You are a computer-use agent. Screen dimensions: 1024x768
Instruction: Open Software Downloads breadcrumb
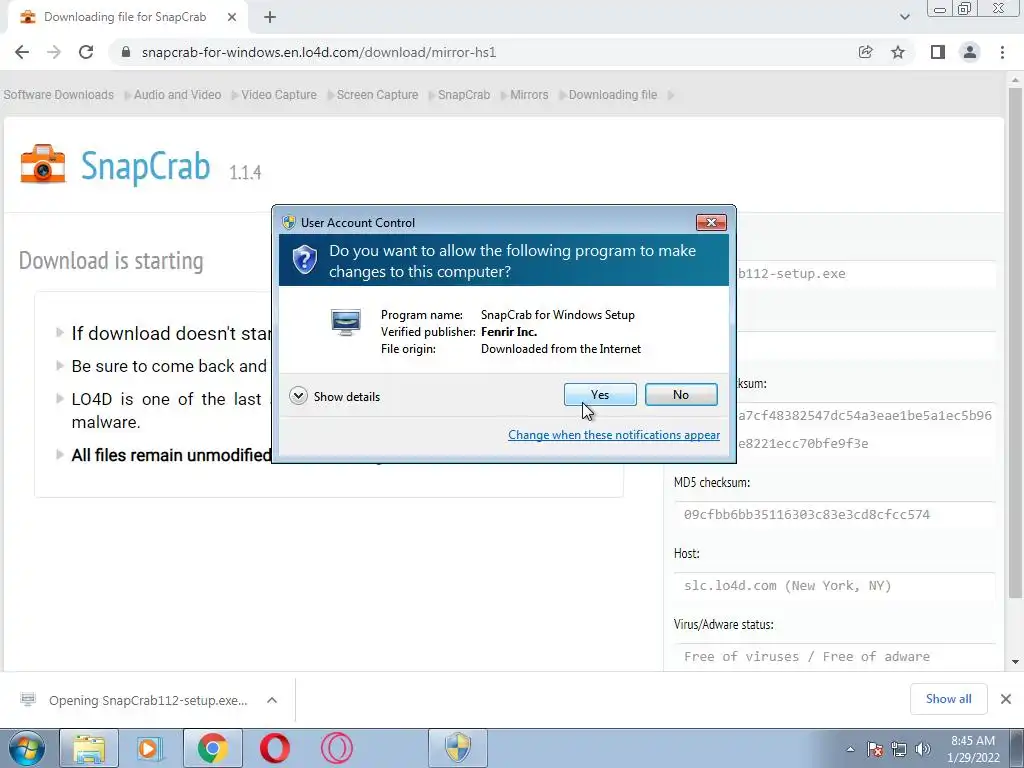(59, 95)
